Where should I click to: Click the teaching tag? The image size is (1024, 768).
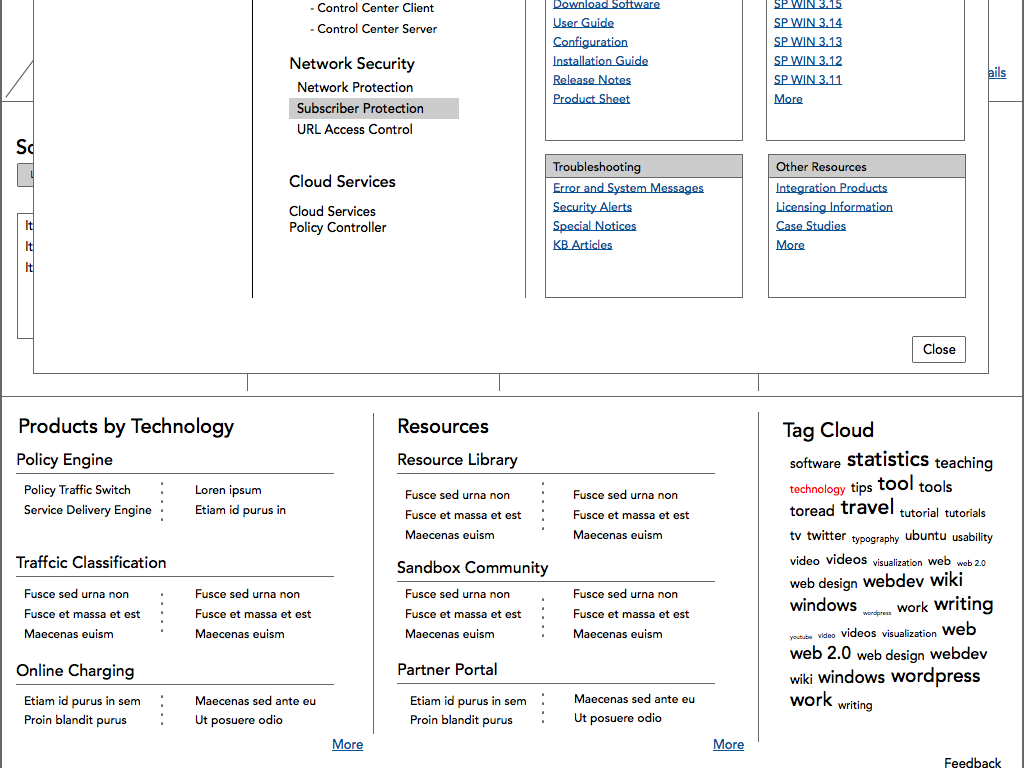tap(963, 463)
